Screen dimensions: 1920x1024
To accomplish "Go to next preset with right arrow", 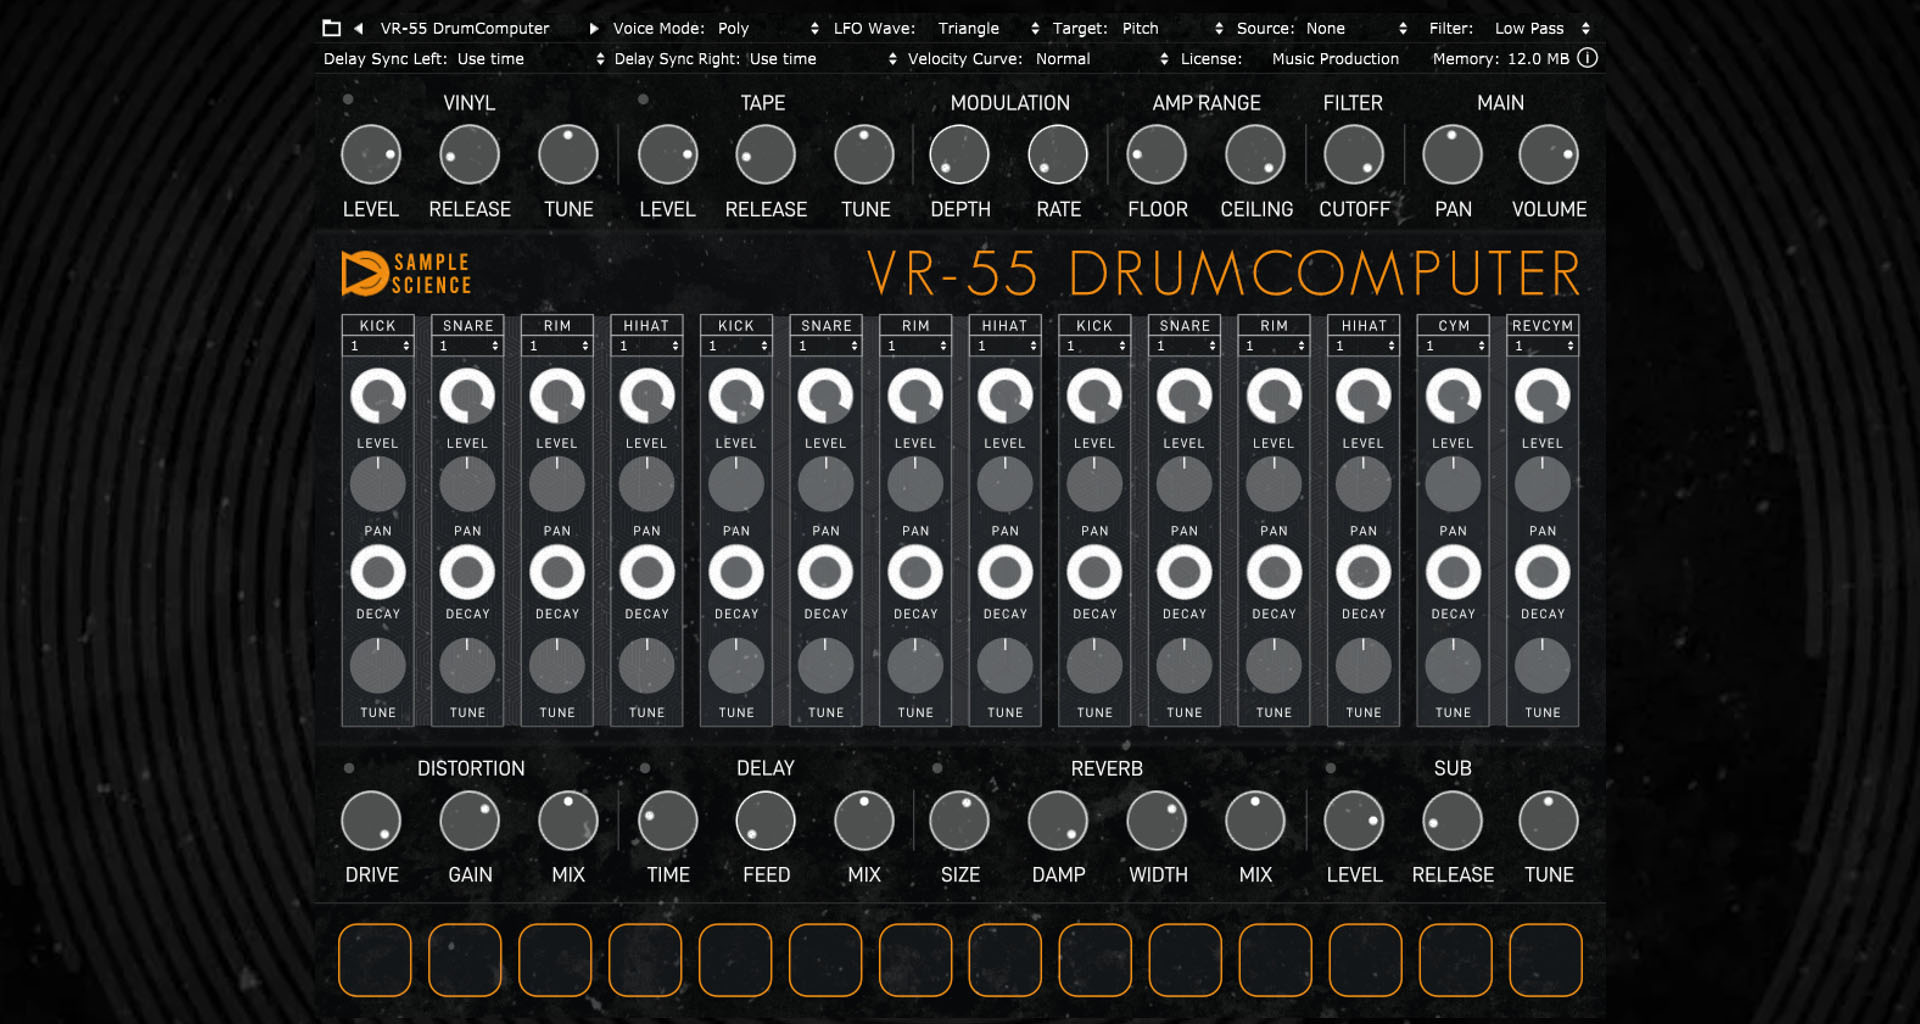I will (594, 28).
